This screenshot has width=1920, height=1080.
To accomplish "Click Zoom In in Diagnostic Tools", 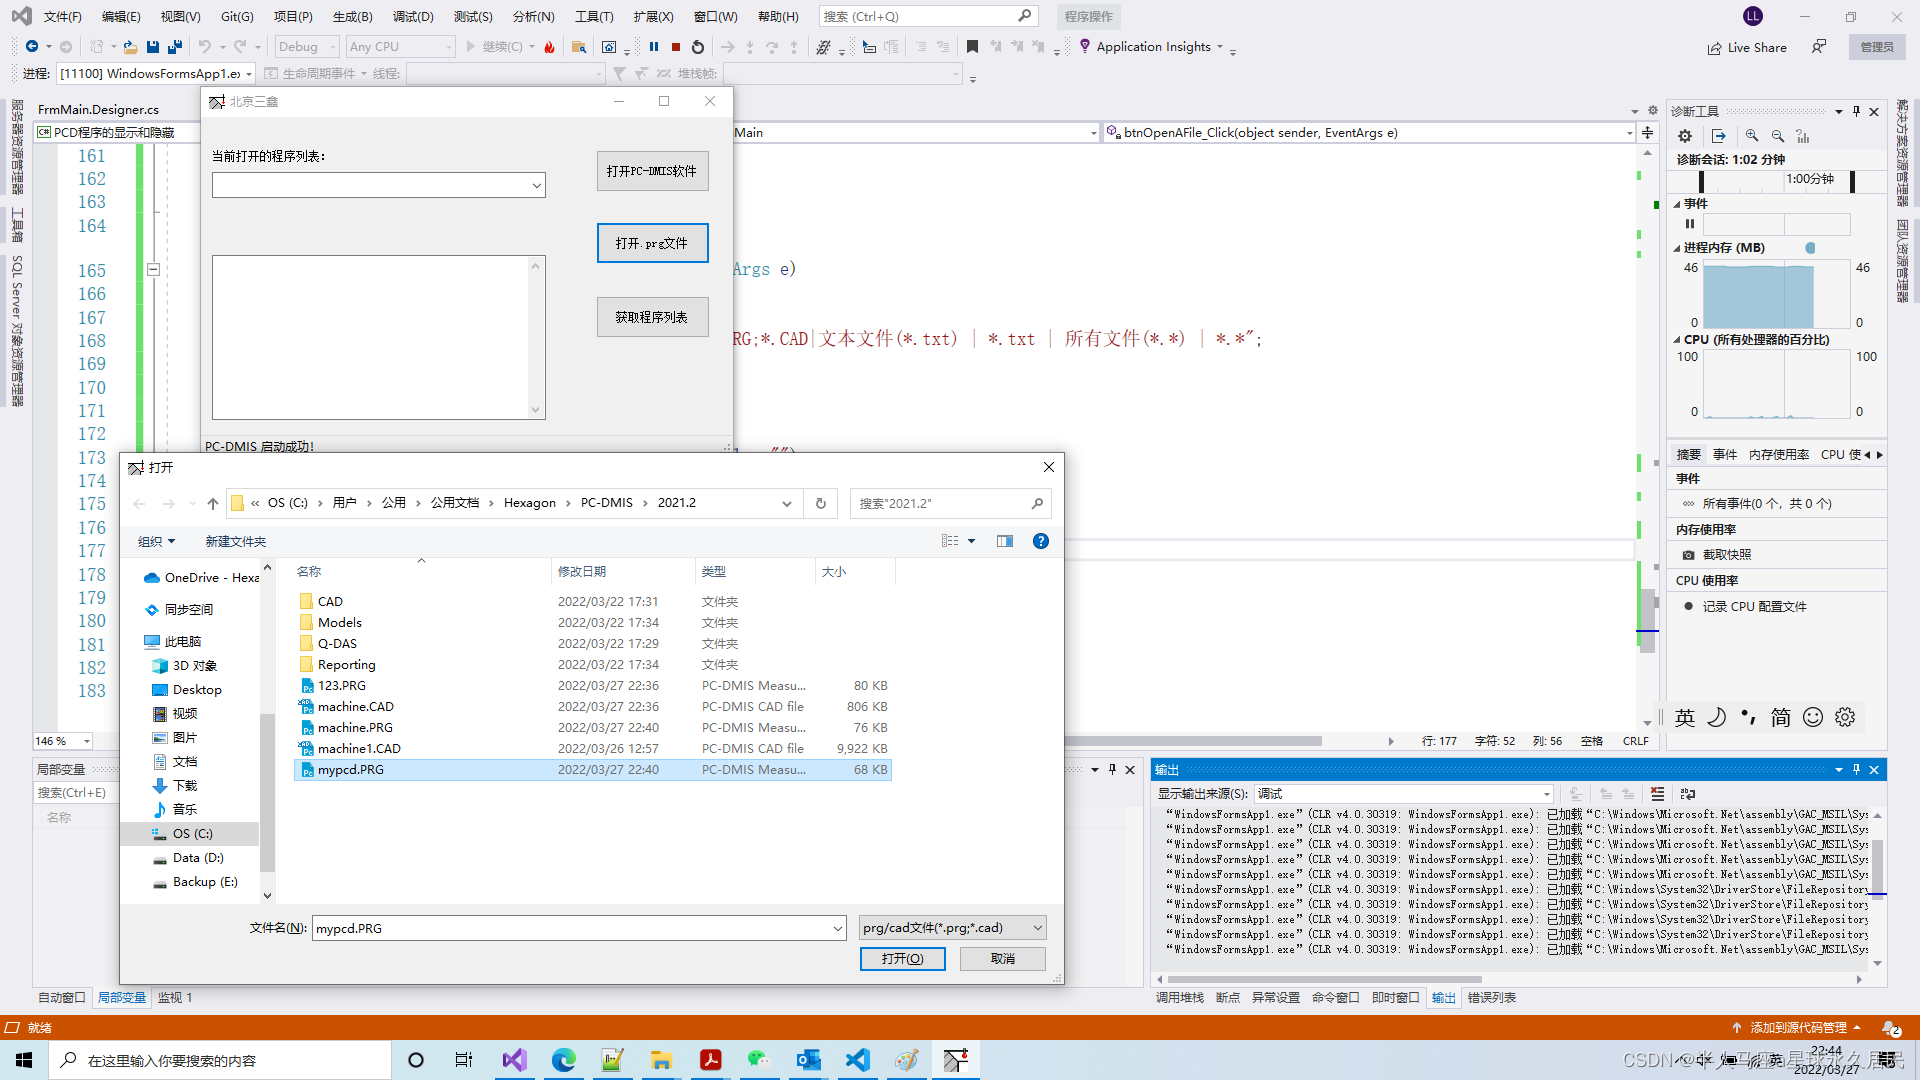I will 1752,136.
